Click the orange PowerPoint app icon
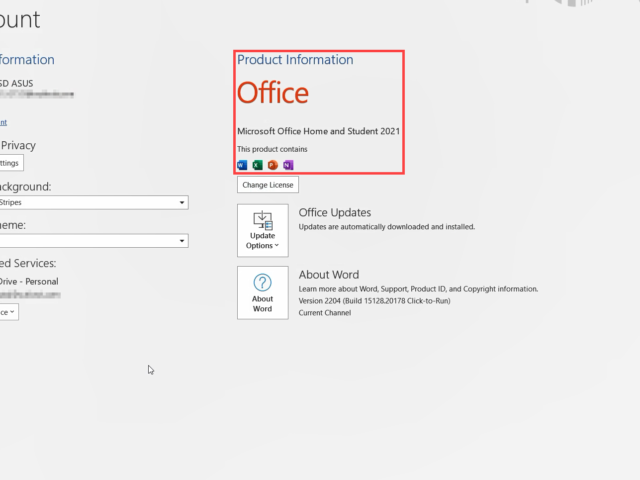640x480 pixels. pos(273,164)
